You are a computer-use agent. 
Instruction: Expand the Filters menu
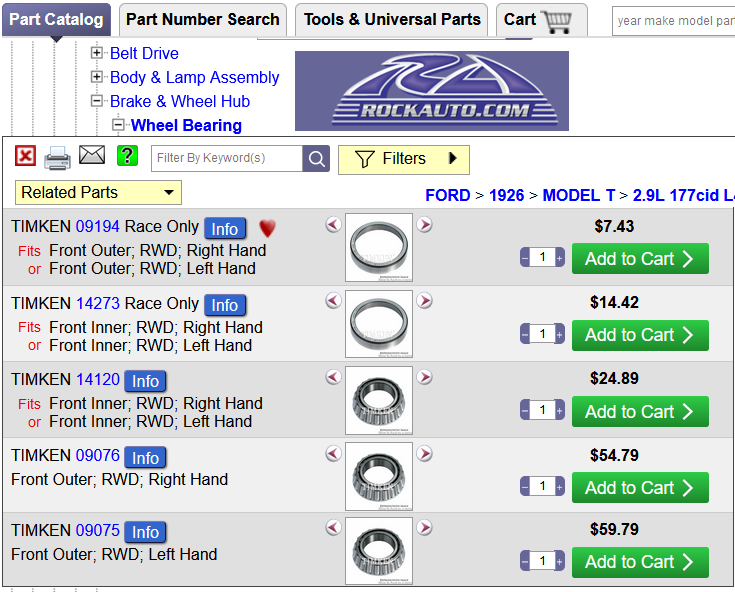click(403, 159)
